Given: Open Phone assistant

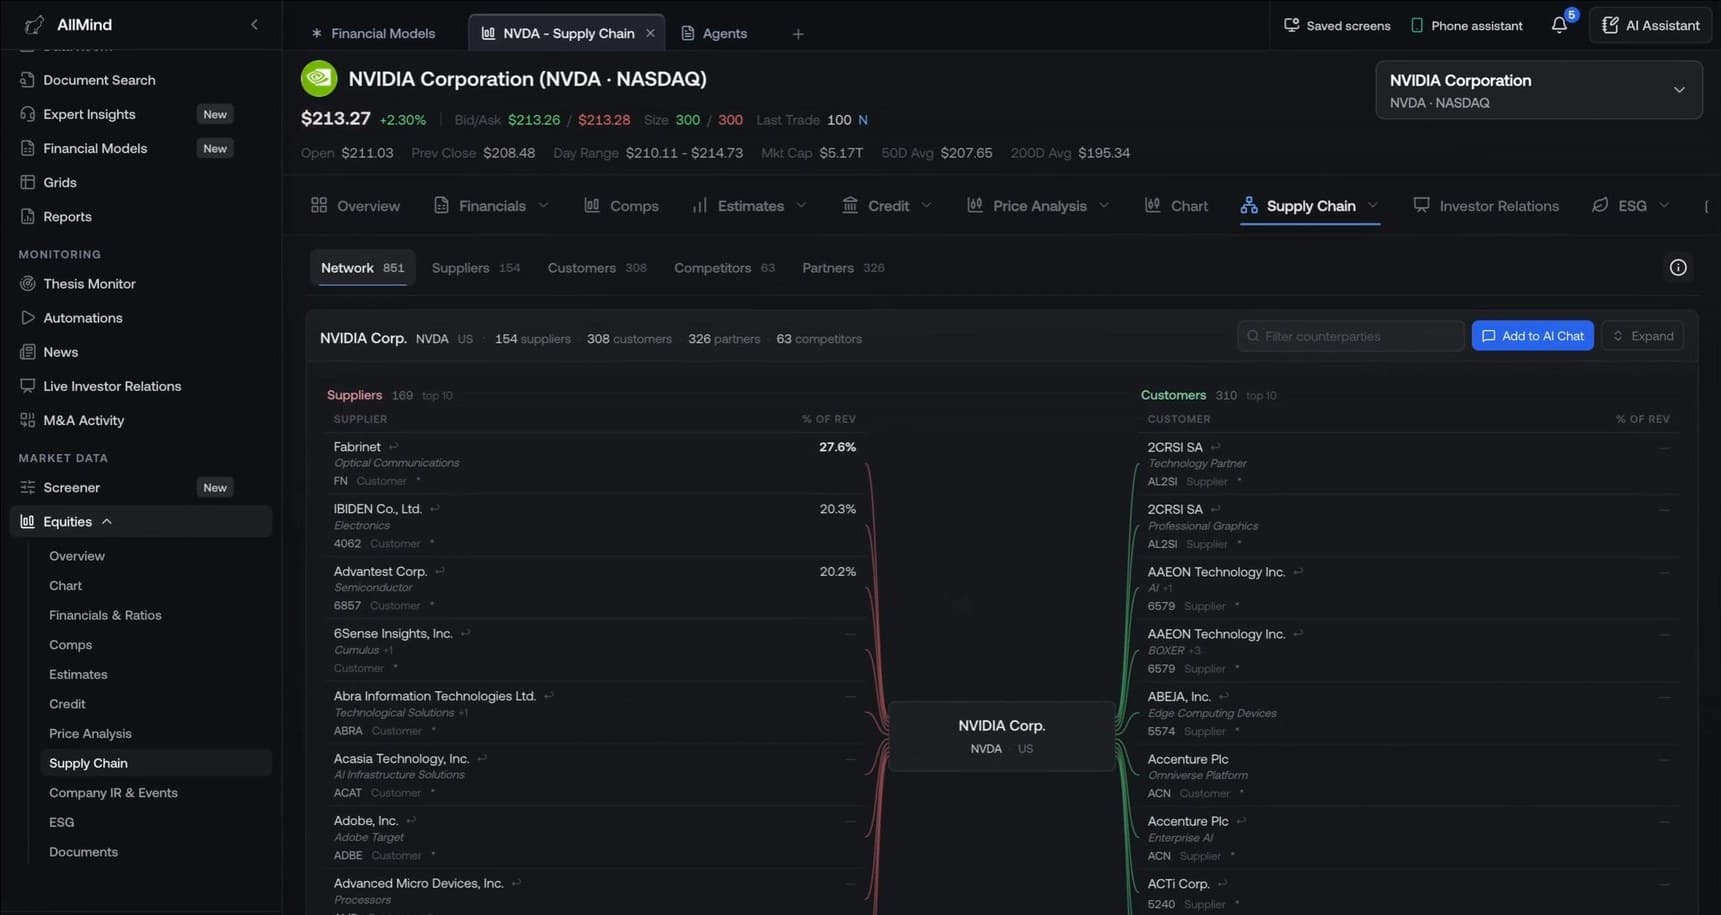Looking at the screenshot, I should tap(1467, 25).
